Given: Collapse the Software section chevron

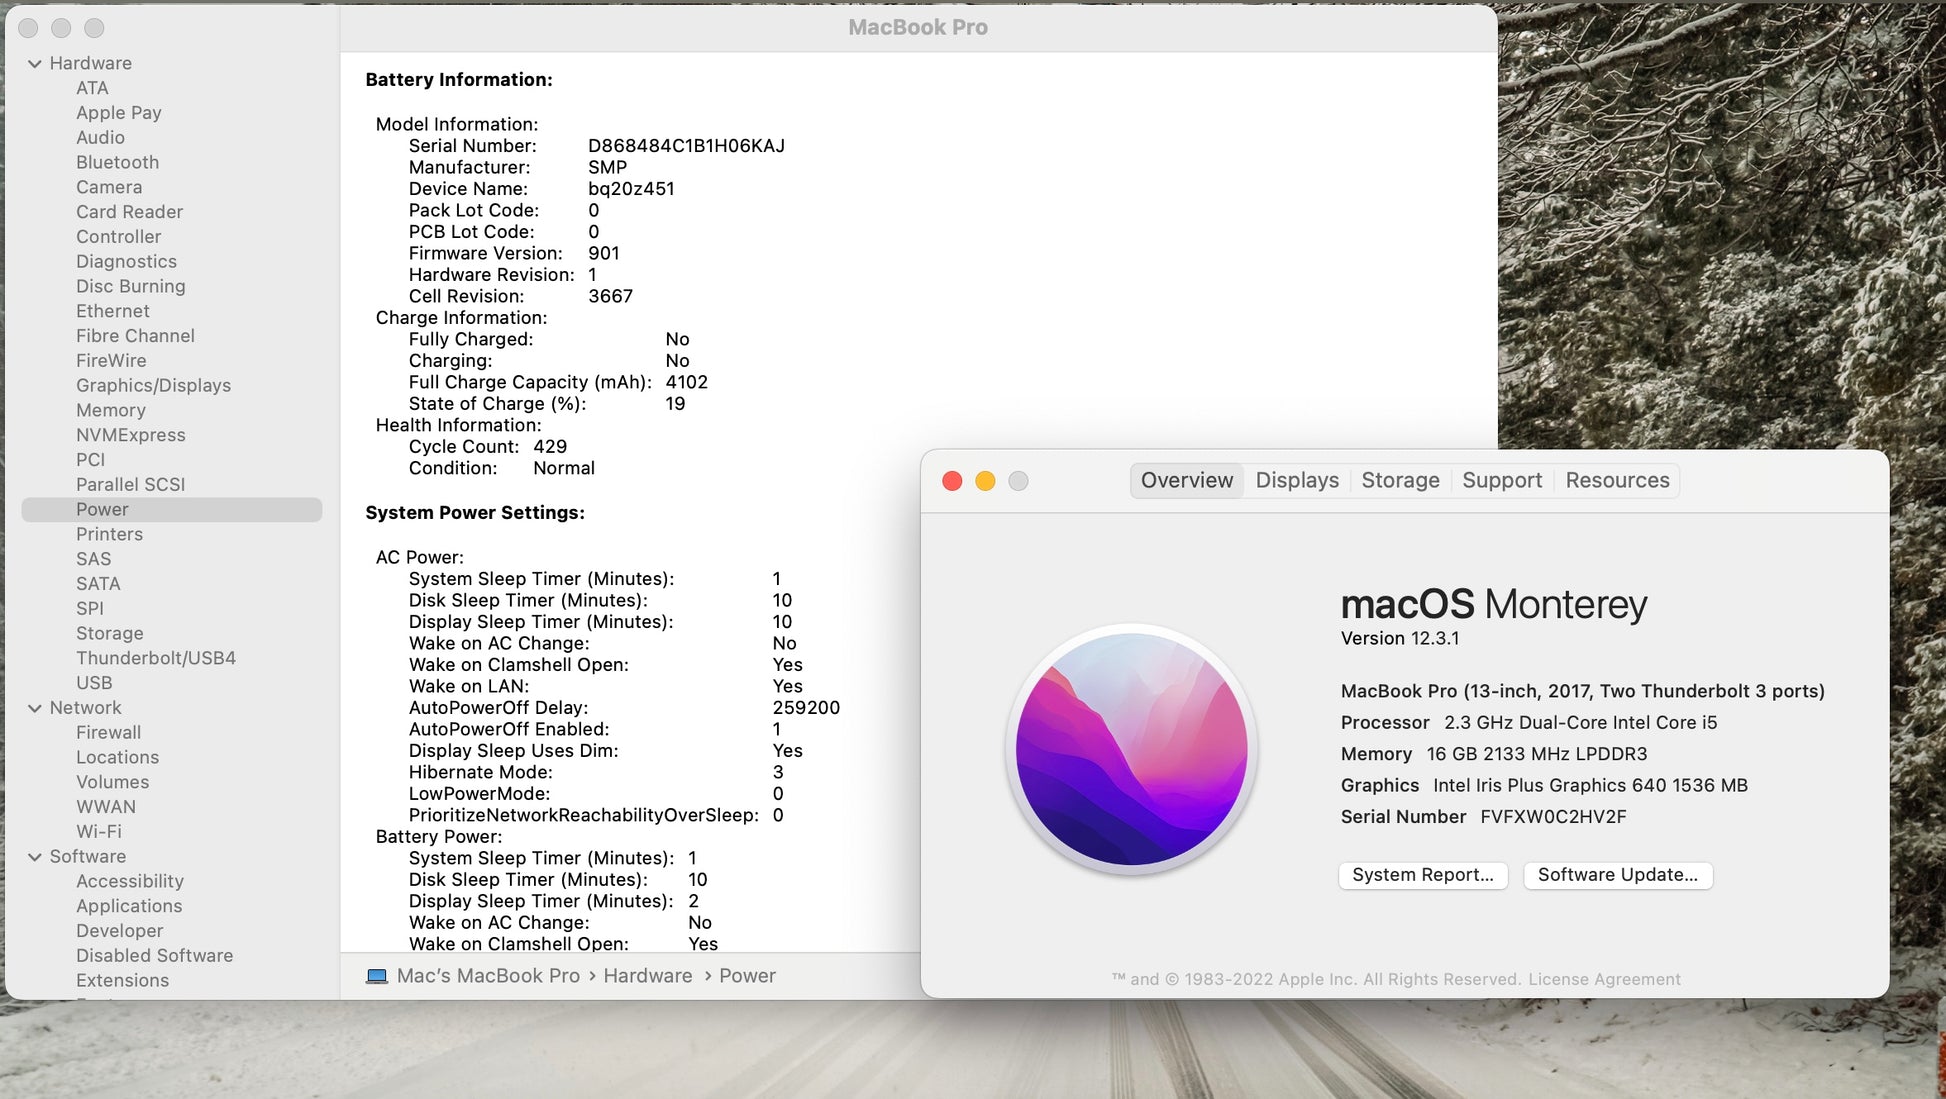Looking at the screenshot, I should tap(35, 857).
